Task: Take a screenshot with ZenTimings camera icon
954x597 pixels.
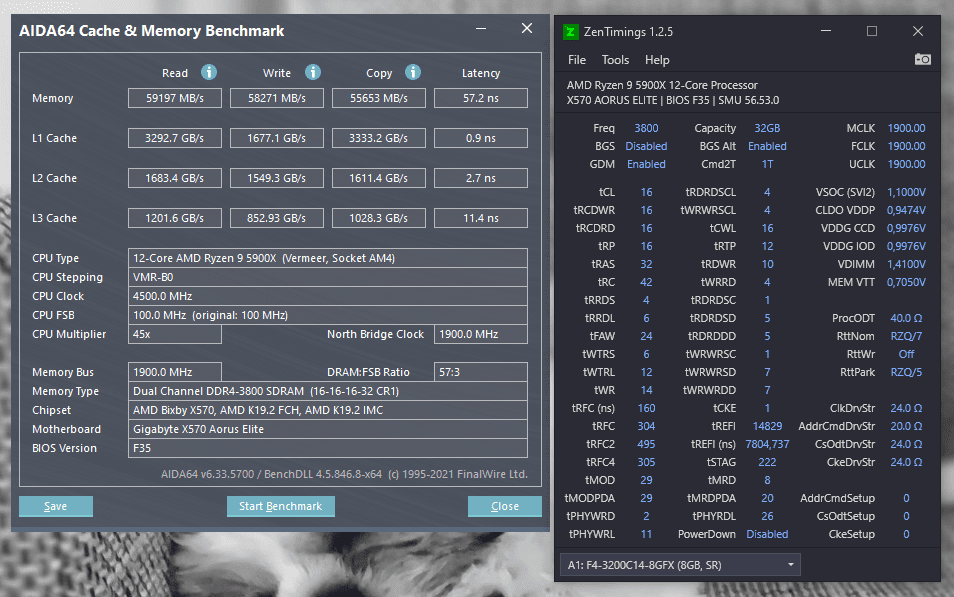Action: click(922, 60)
